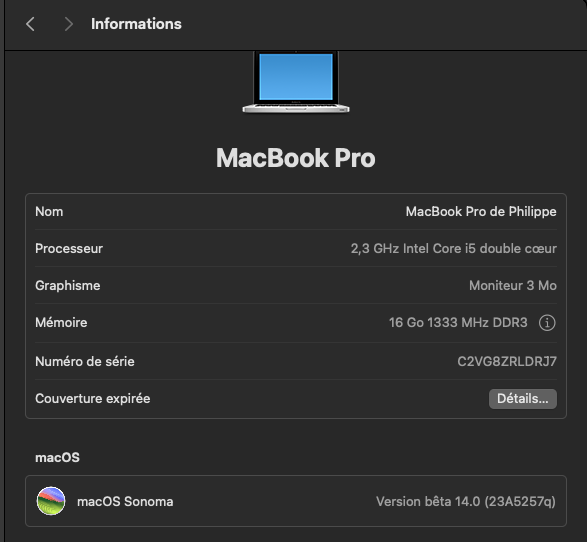
Task: Click the macOS section heading
Action: (57, 457)
